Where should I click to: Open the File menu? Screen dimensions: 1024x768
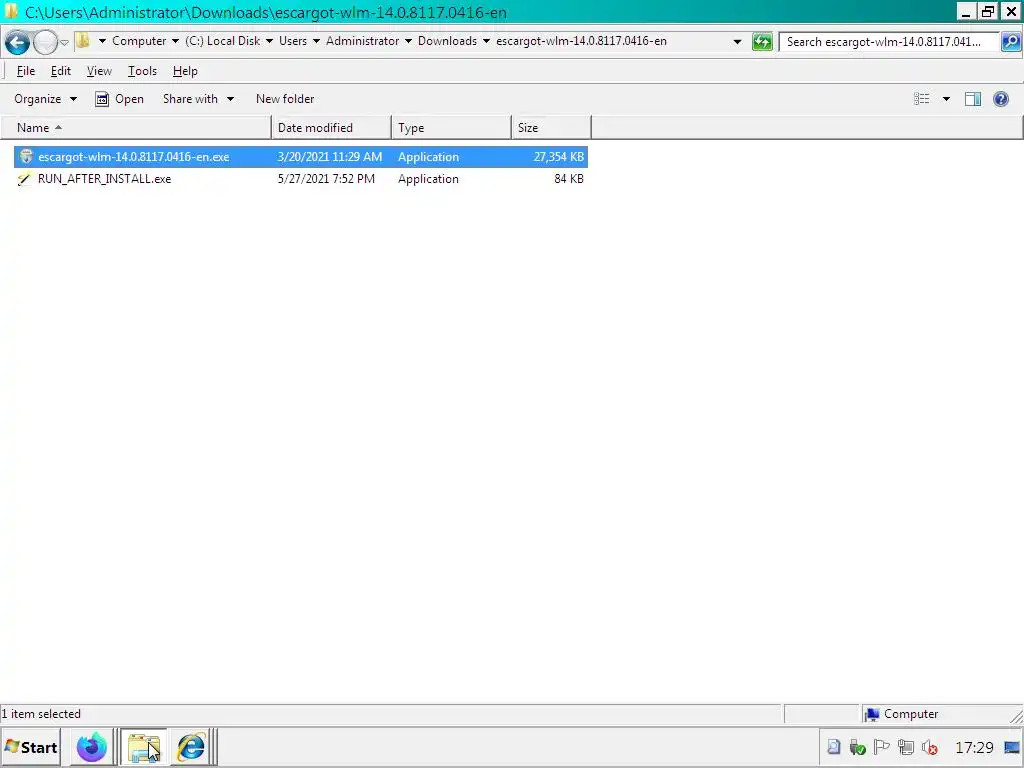point(26,71)
